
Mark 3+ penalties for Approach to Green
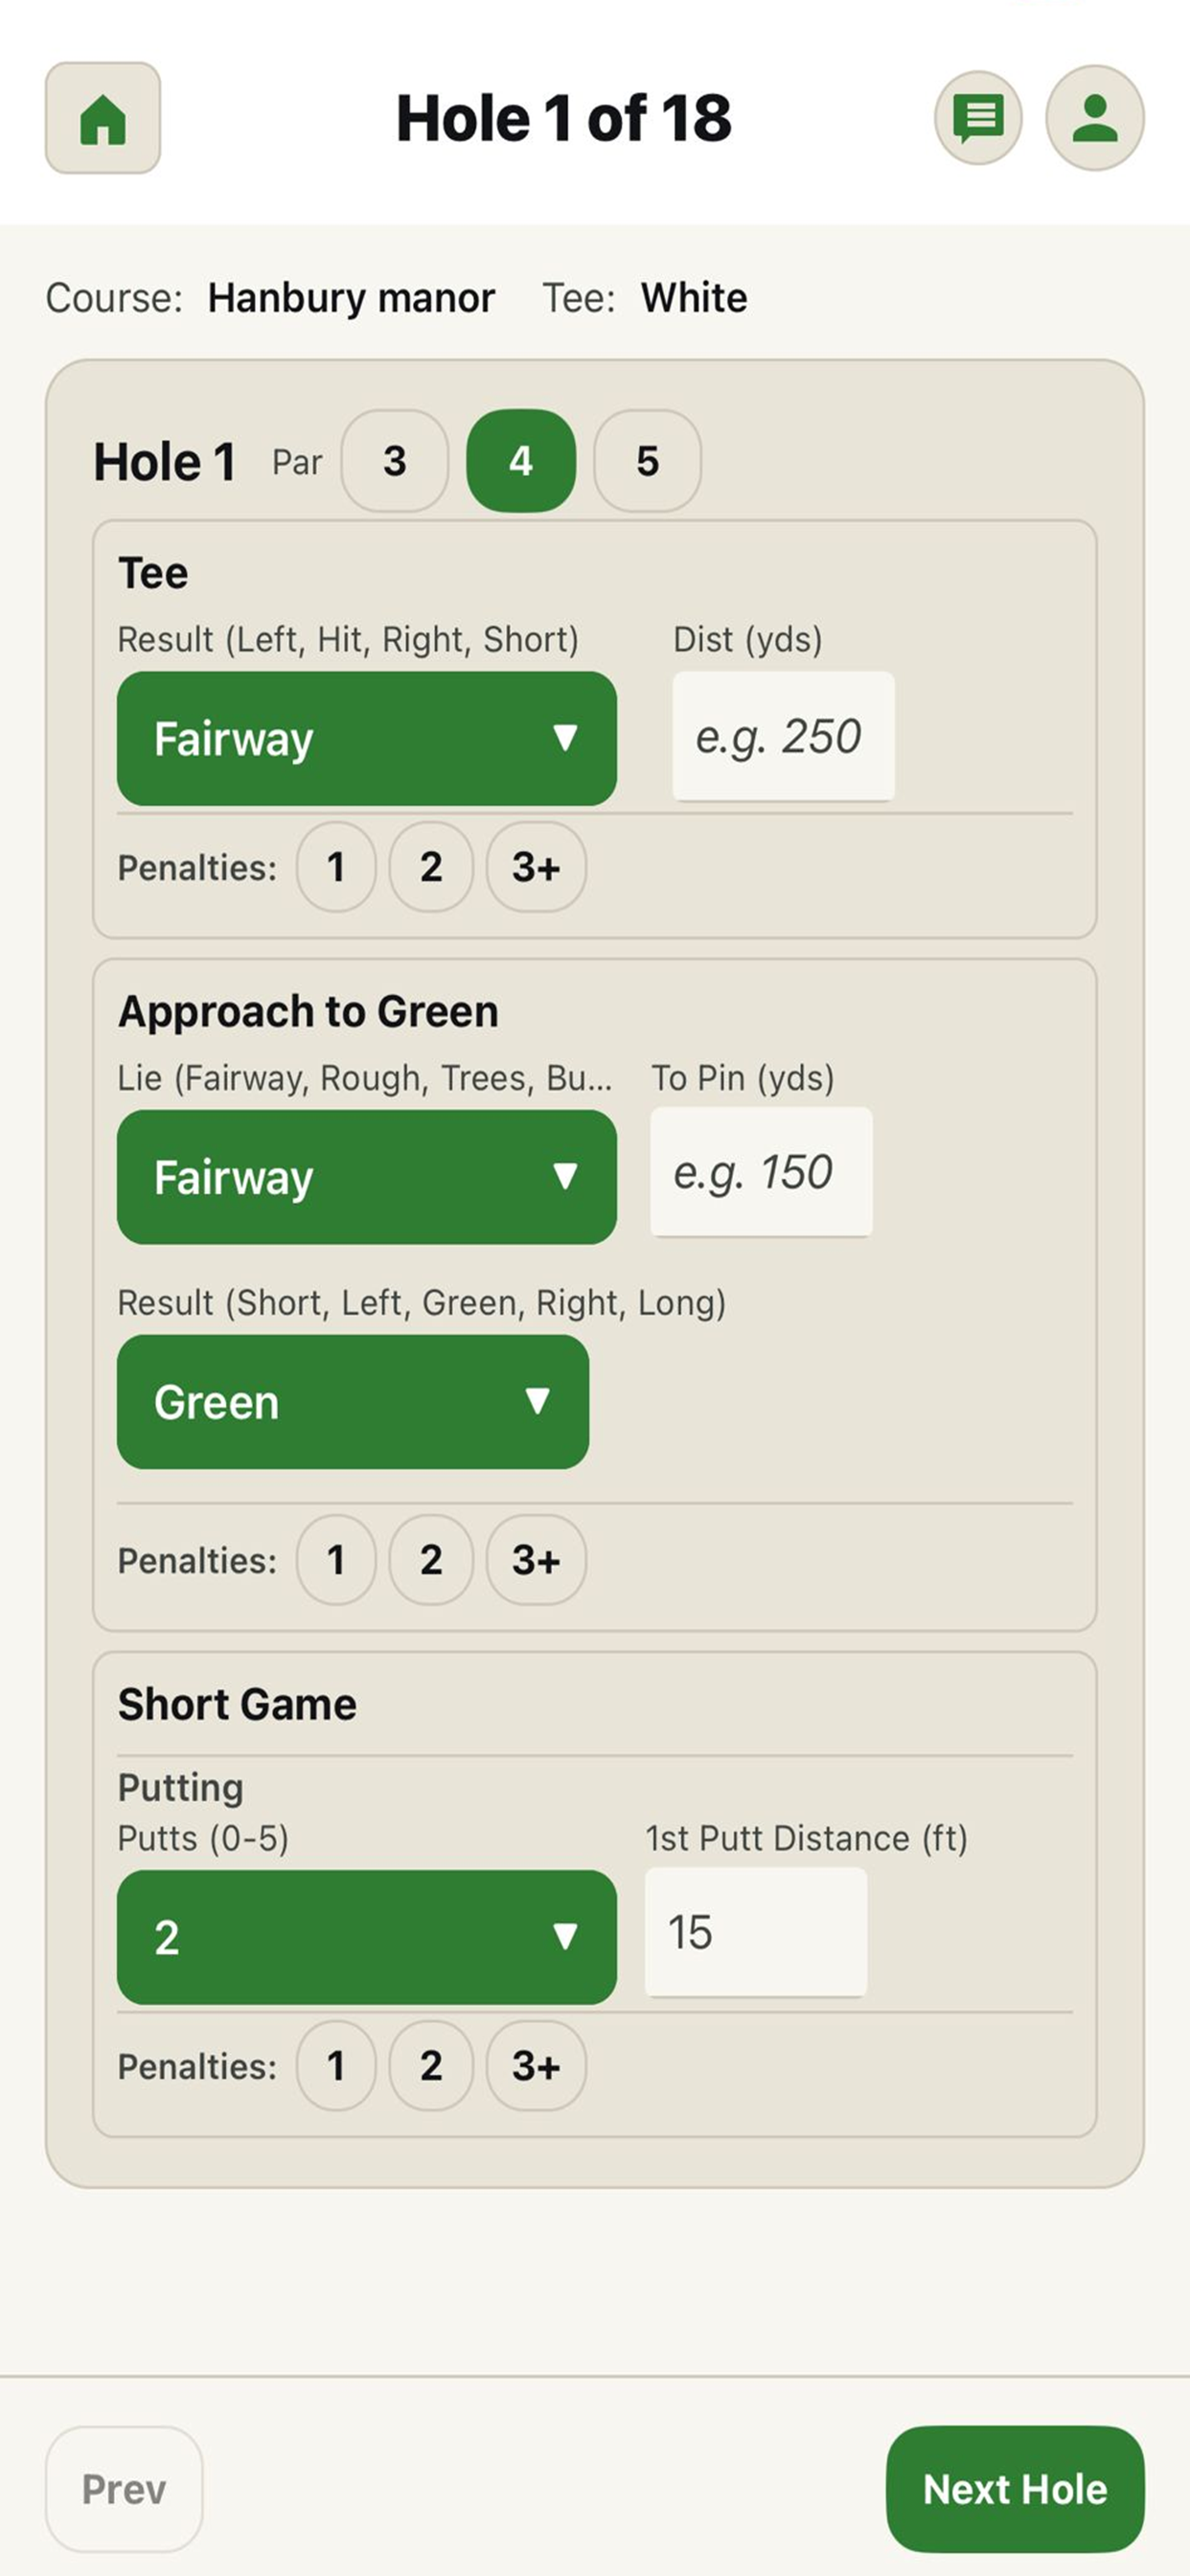[536, 1560]
